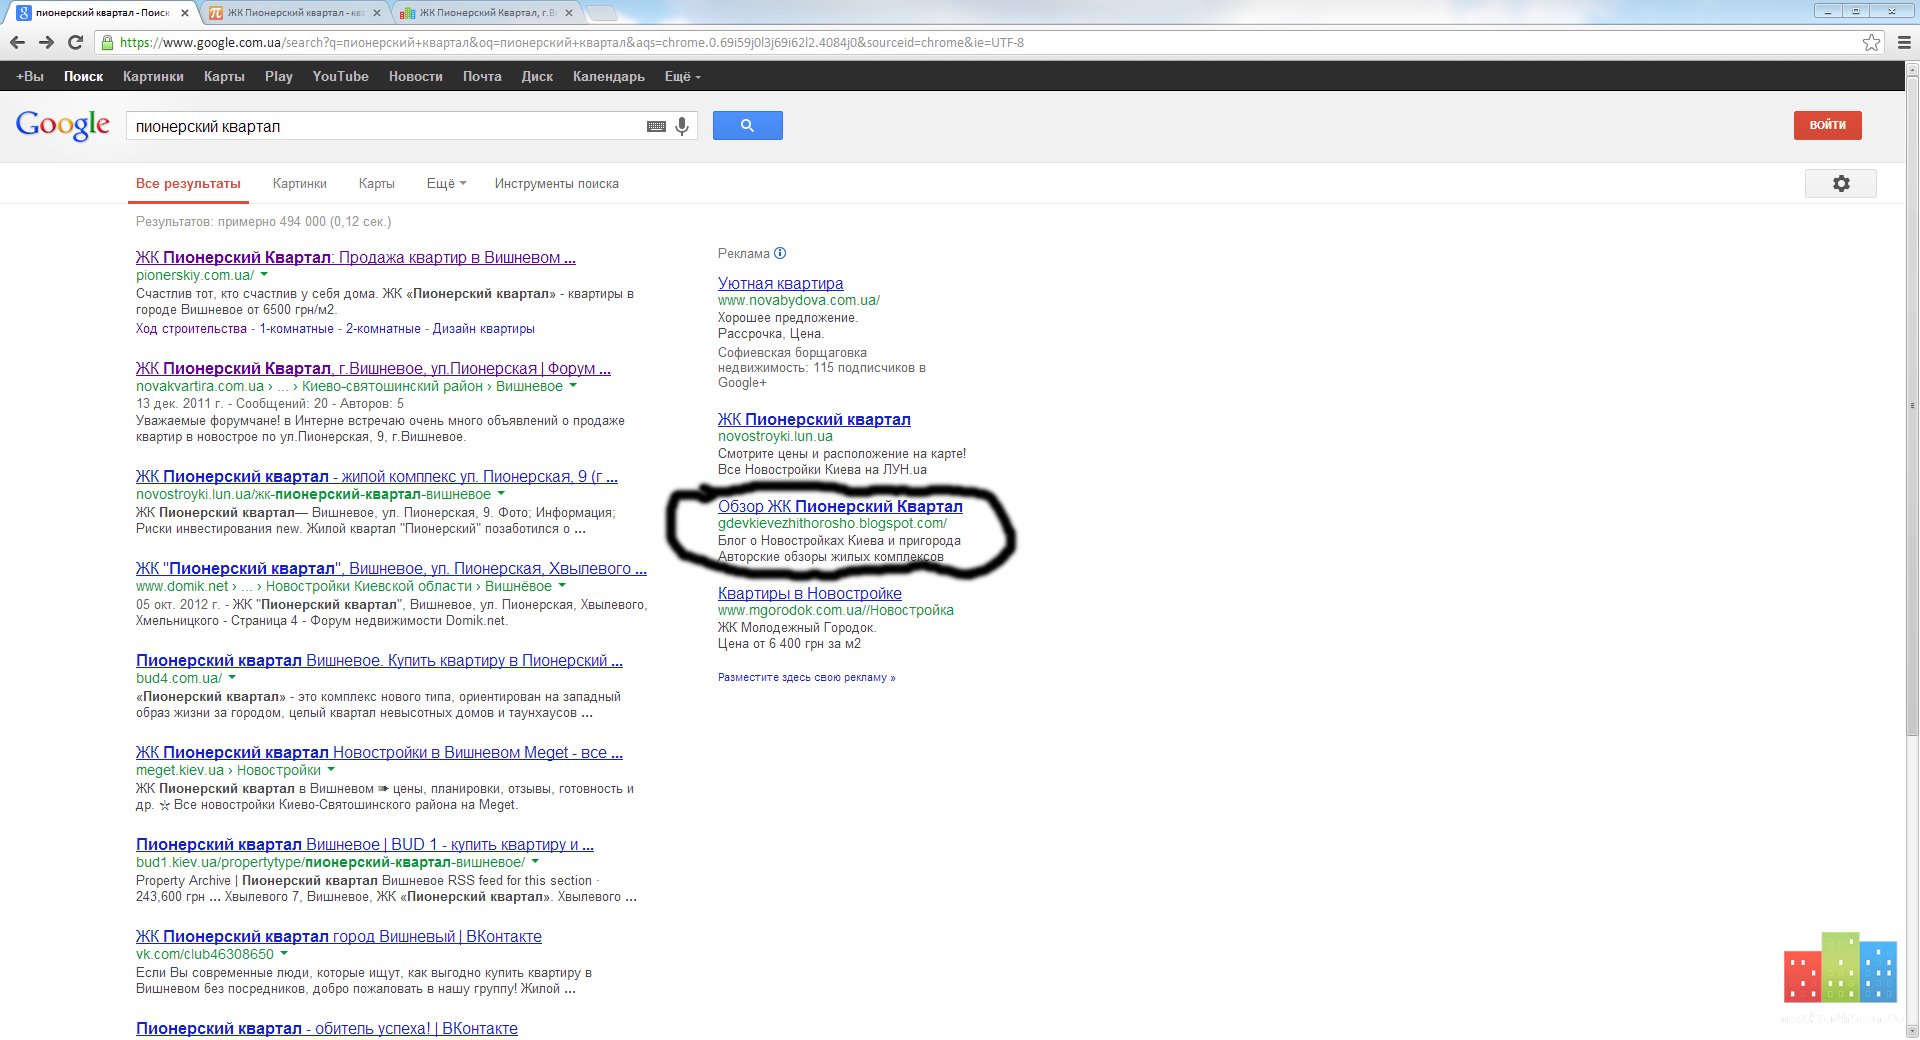Open Диск from the Google bar

(x=537, y=76)
